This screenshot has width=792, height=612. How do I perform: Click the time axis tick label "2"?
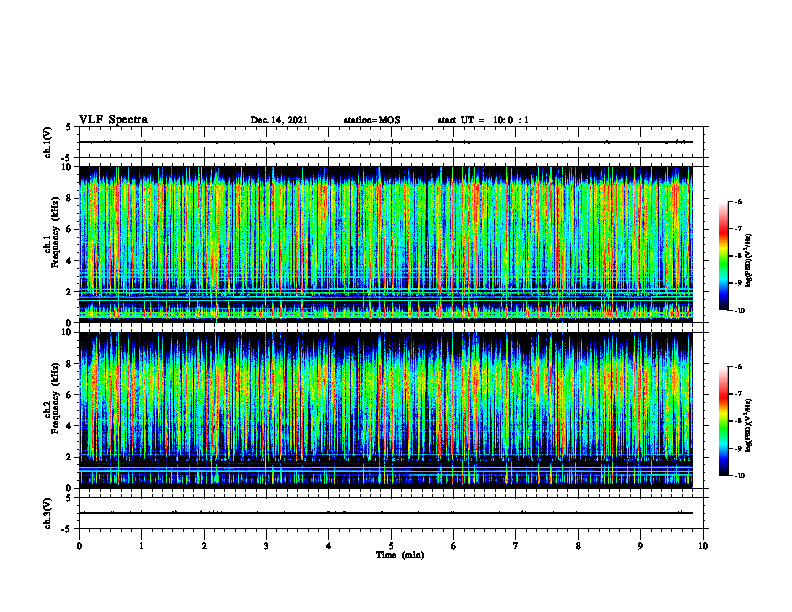tap(204, 546)
